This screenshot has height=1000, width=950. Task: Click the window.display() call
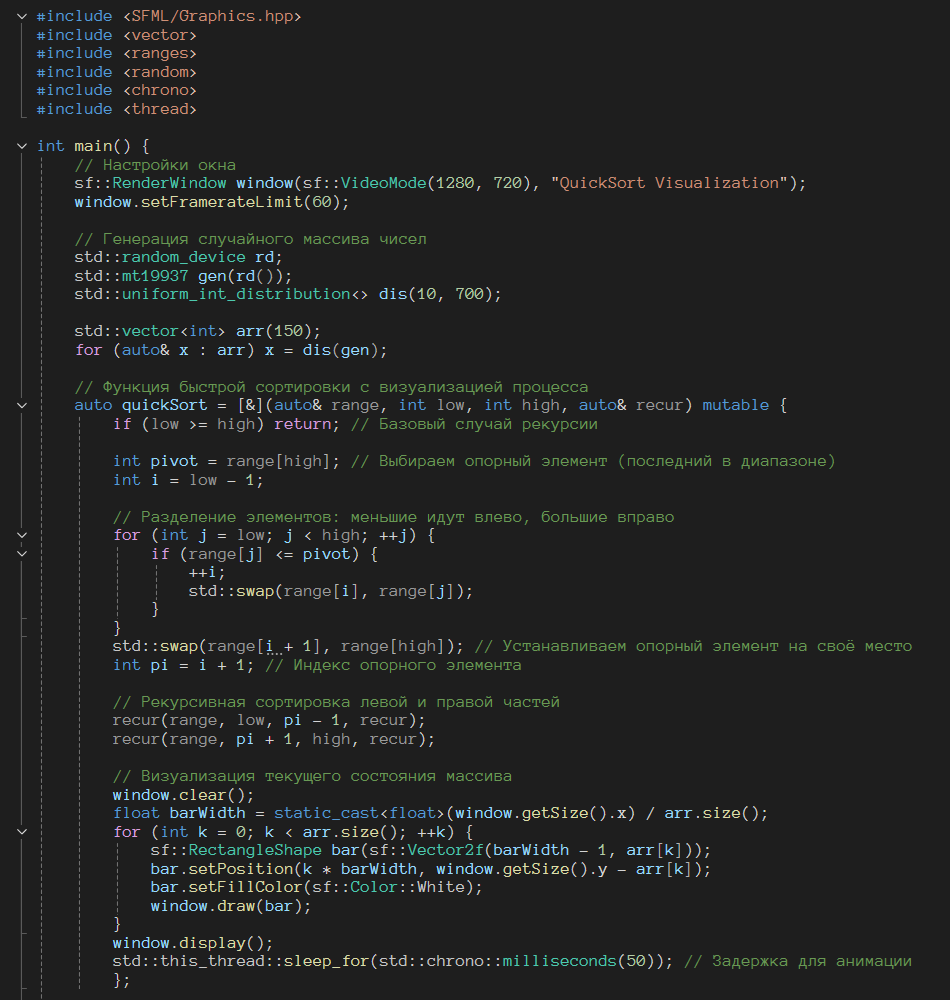pyautogui.click(x=193, y=943)
